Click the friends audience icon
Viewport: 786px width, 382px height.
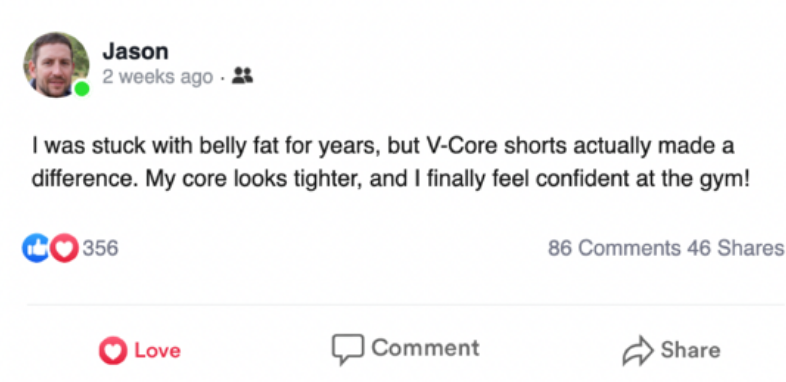tap(243, 76)
